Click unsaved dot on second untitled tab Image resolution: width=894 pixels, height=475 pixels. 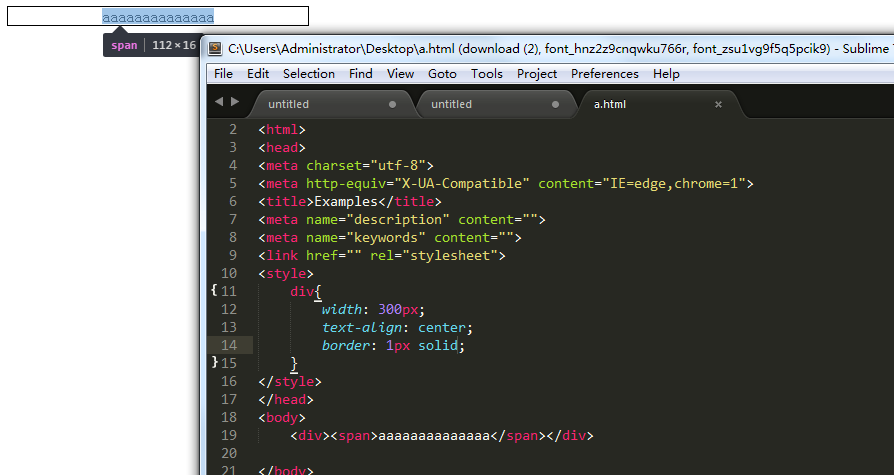click(x=555, y=104)
